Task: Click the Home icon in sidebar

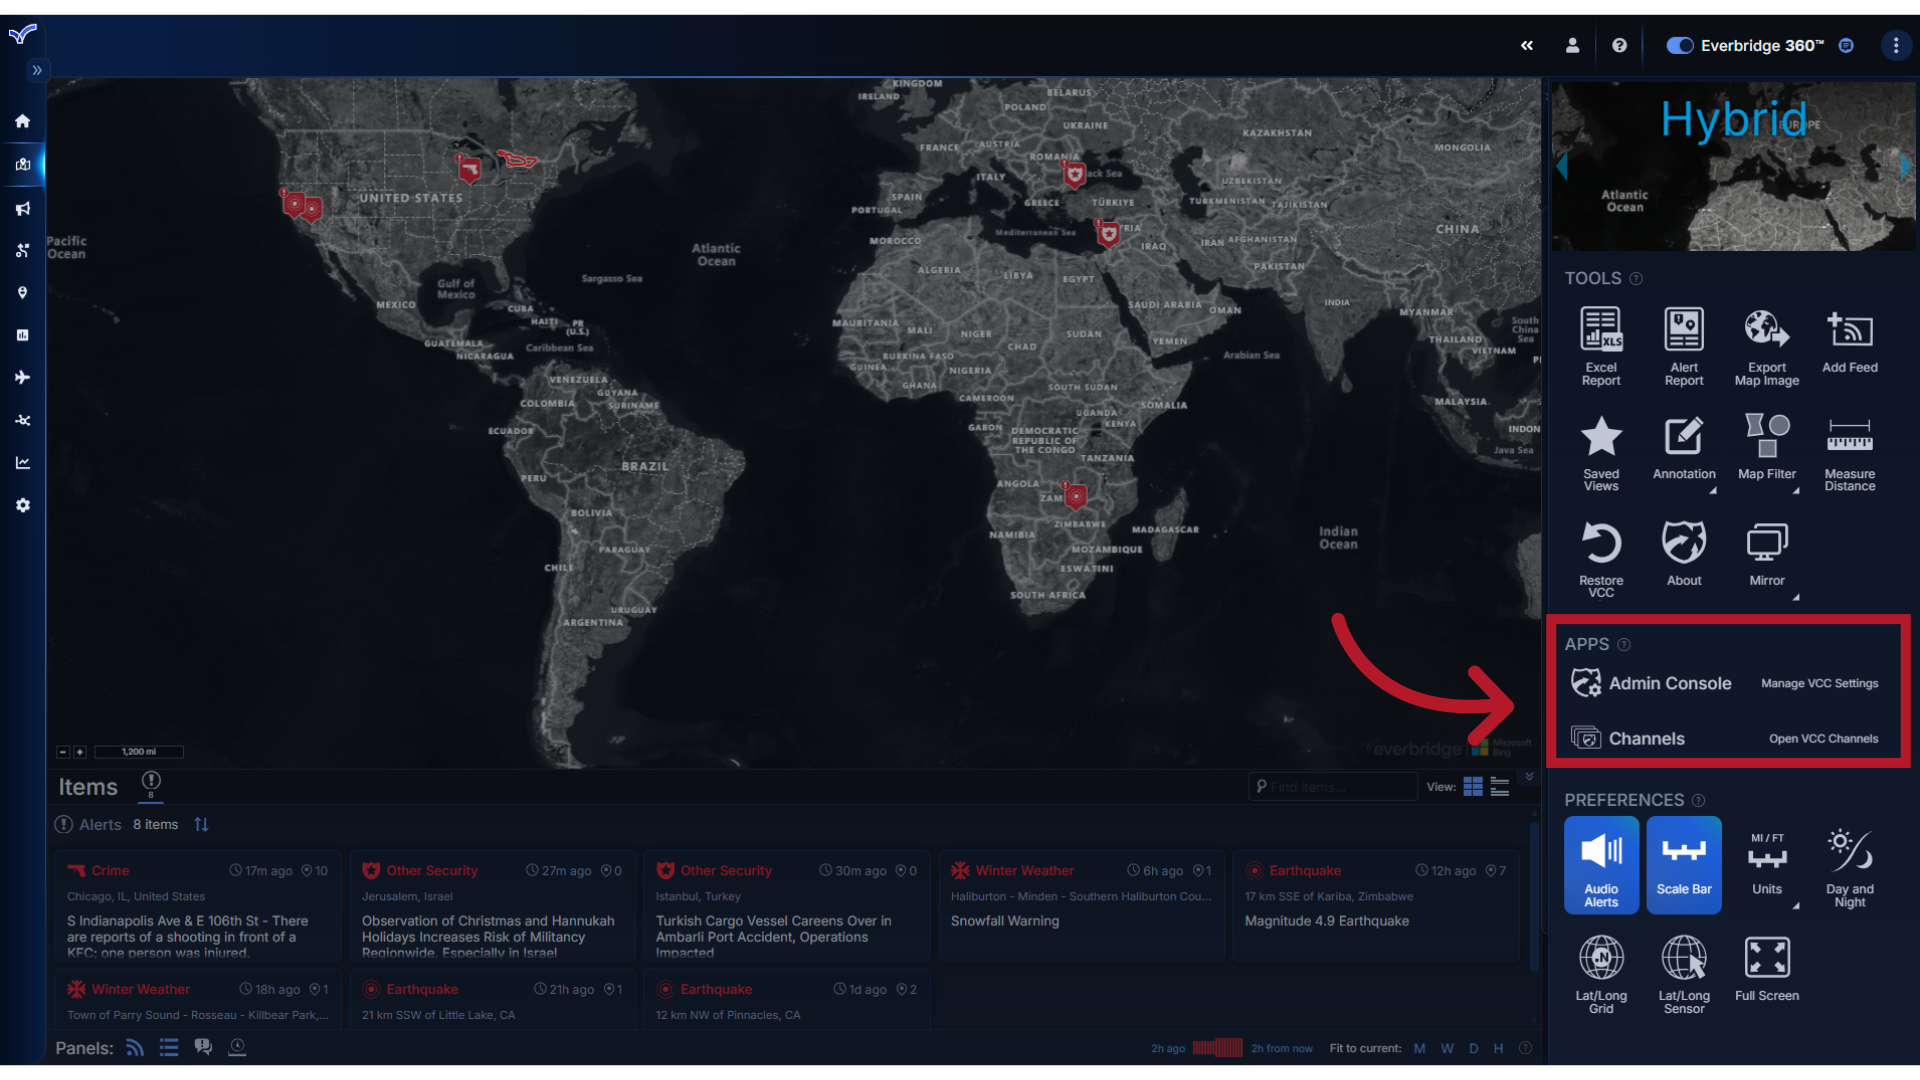Action: [x=22, y=120]
